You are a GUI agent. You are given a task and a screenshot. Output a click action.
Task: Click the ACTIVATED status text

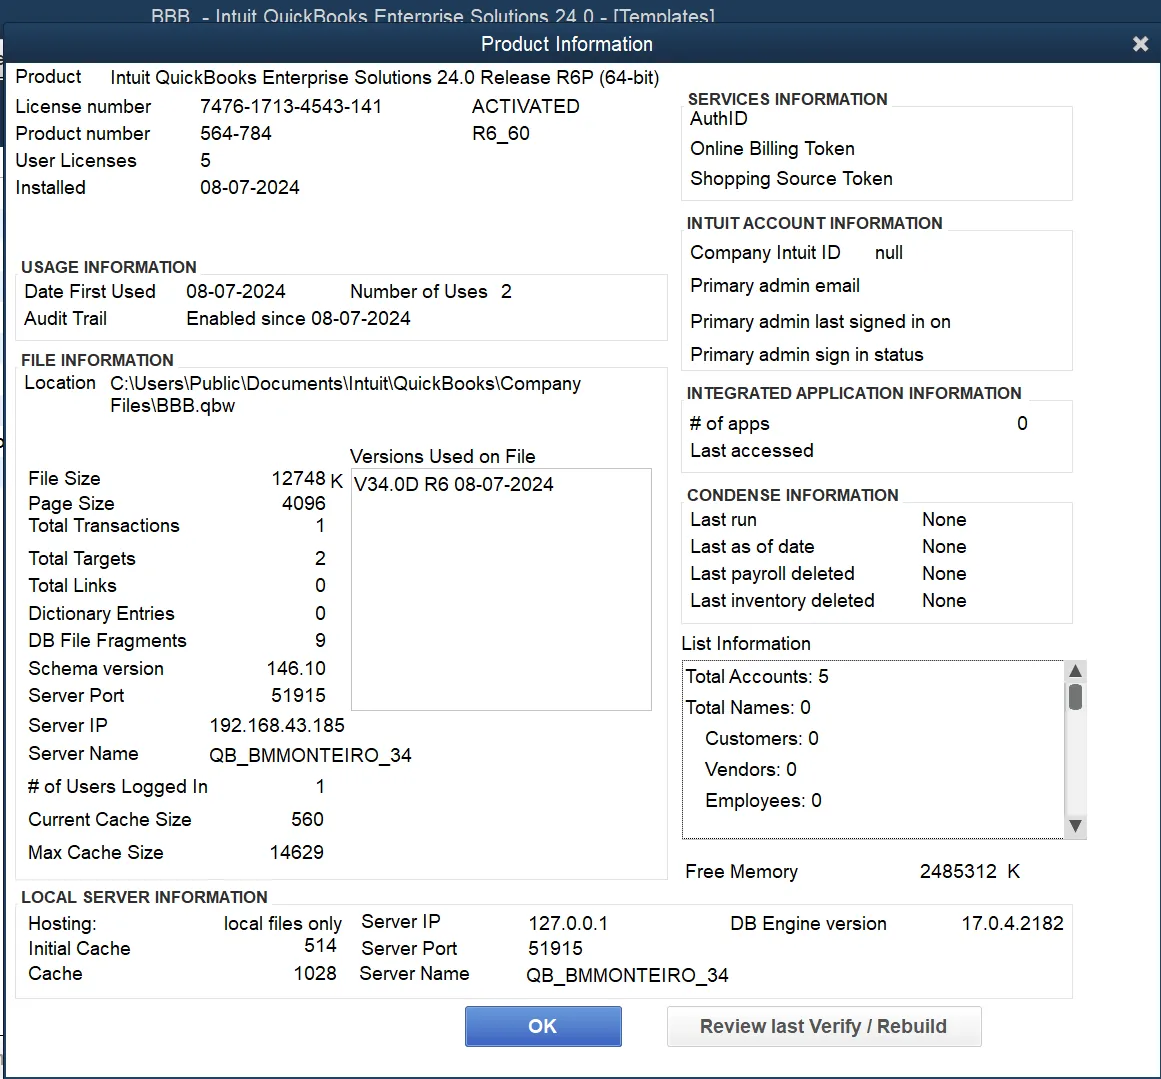(525, 107)
